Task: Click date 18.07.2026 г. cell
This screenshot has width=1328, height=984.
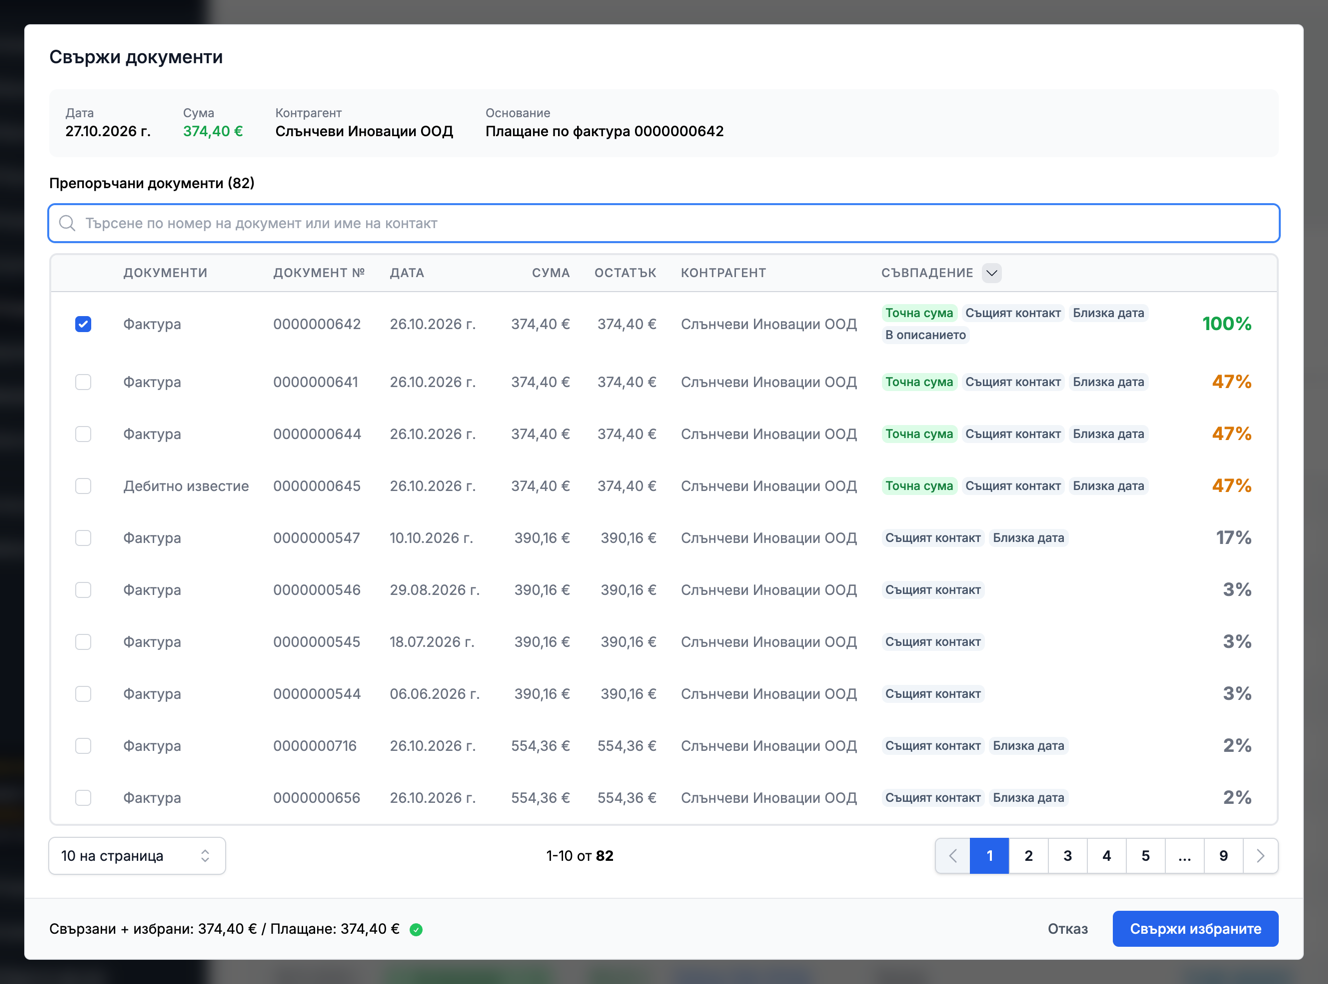Action: (x=432, y=642)
